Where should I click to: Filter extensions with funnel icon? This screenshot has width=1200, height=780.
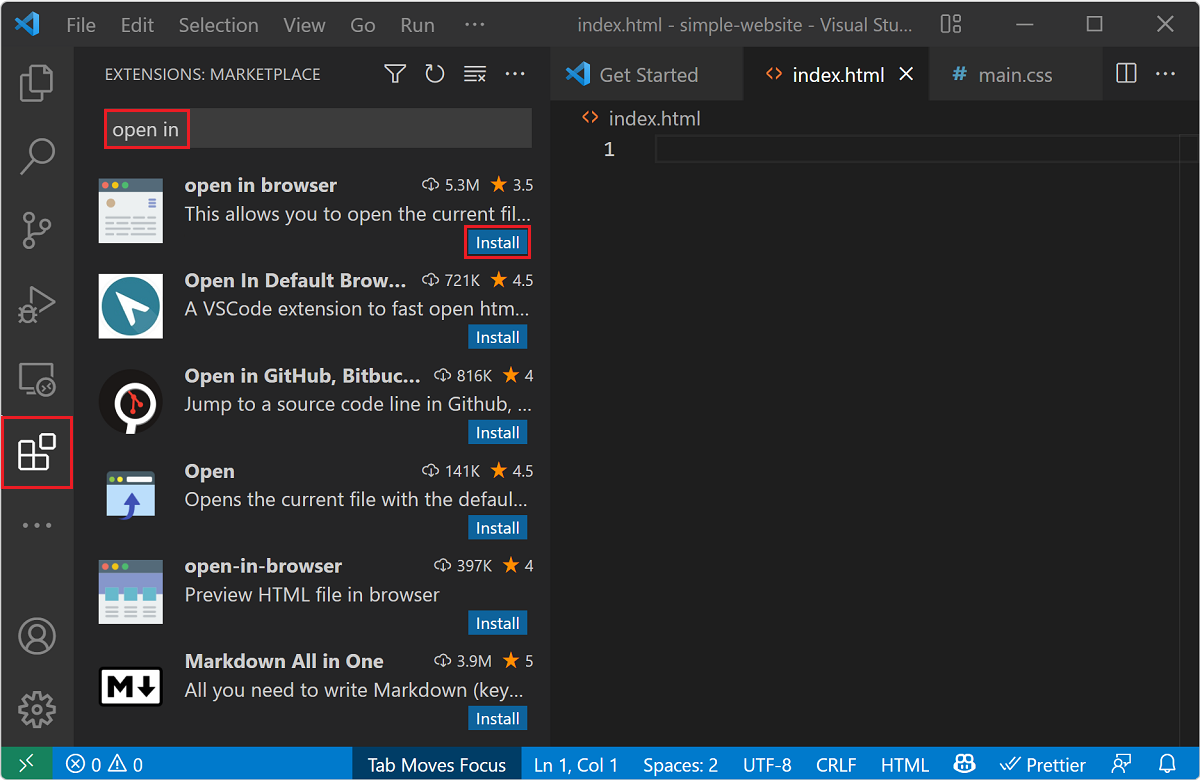[x=395, y=74]
